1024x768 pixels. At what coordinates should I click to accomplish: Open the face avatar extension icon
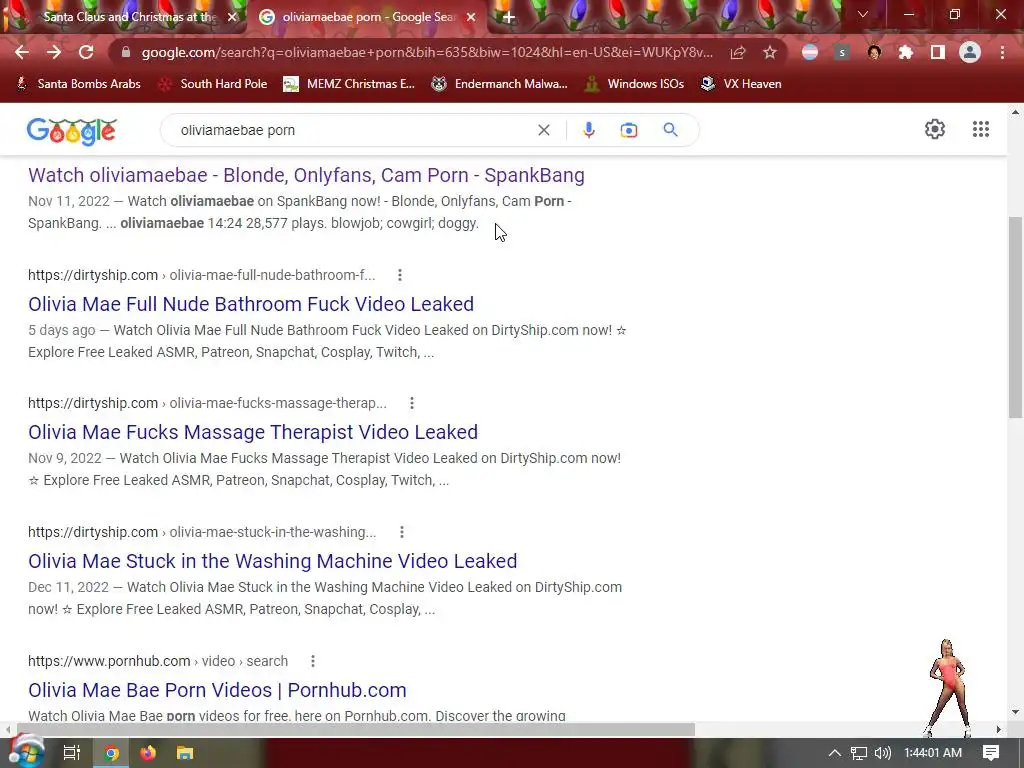(874, 52)
